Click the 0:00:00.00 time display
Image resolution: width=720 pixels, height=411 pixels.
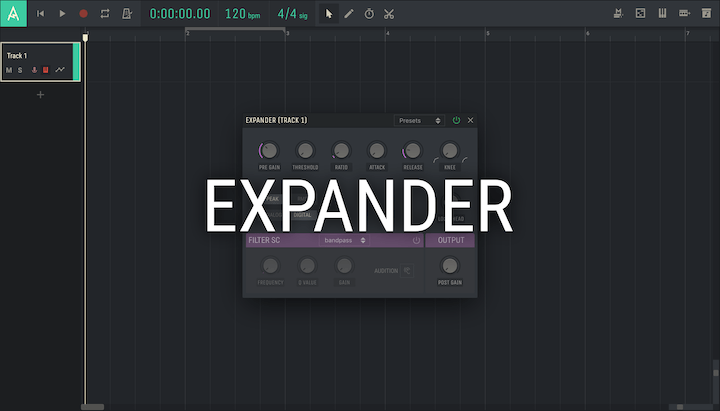(x=180, y=14)
